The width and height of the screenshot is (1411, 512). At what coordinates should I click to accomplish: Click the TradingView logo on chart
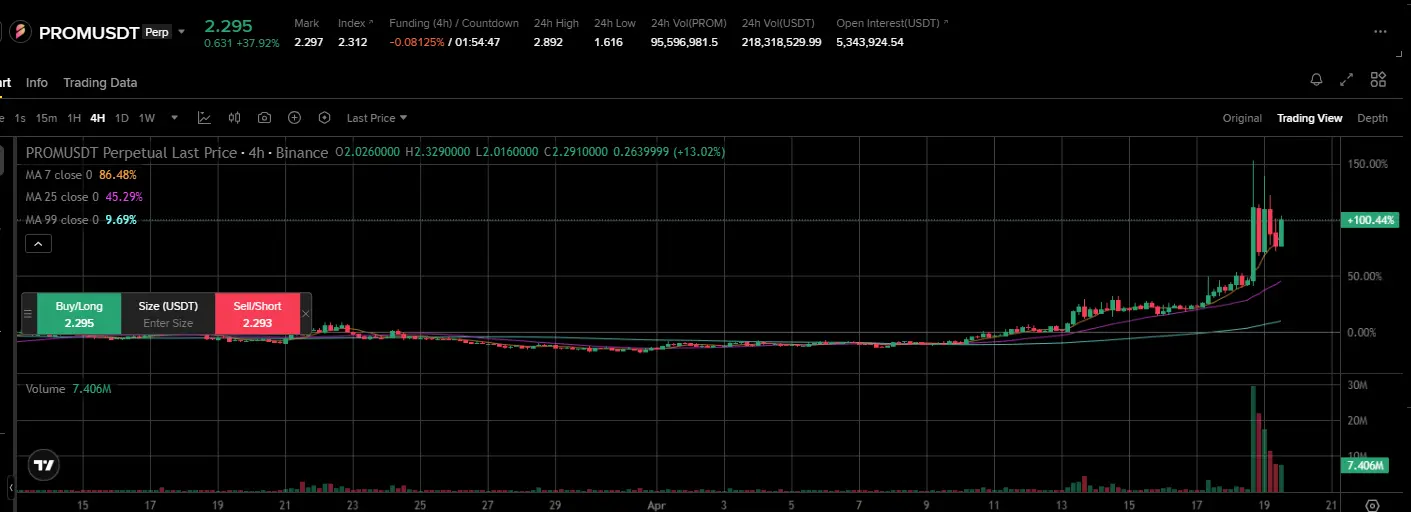(x=43, y=465)
